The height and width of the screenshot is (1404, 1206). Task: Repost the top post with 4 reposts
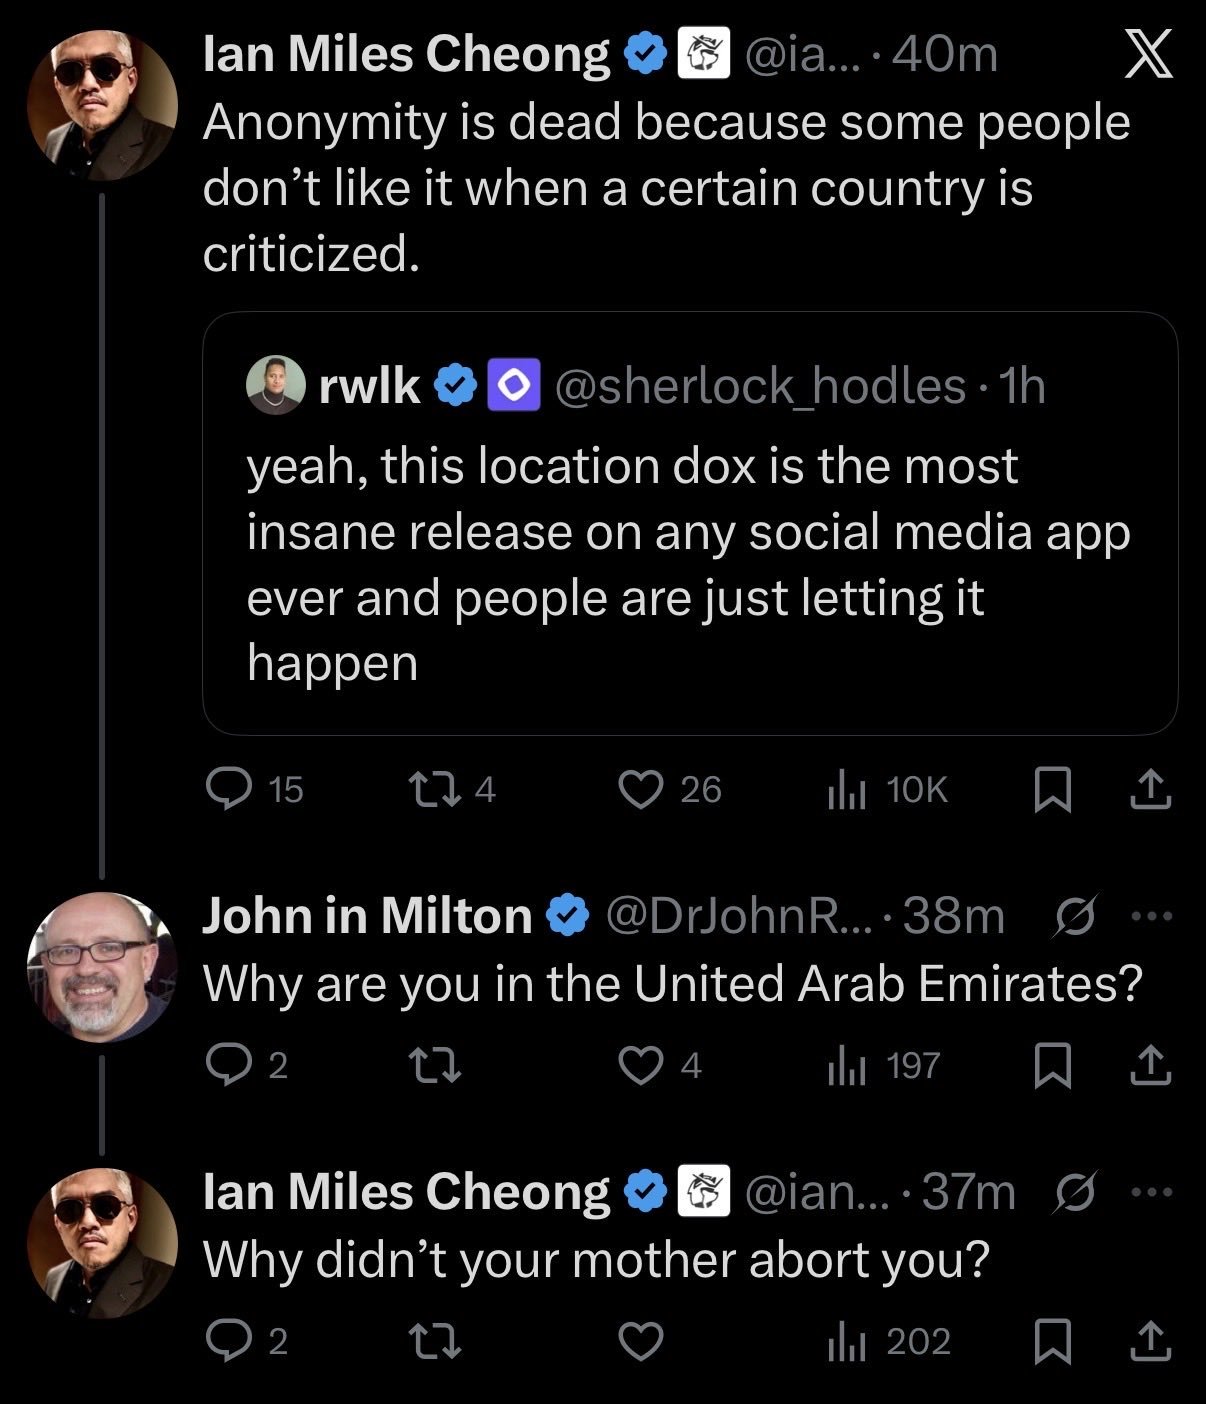point(436,790)
